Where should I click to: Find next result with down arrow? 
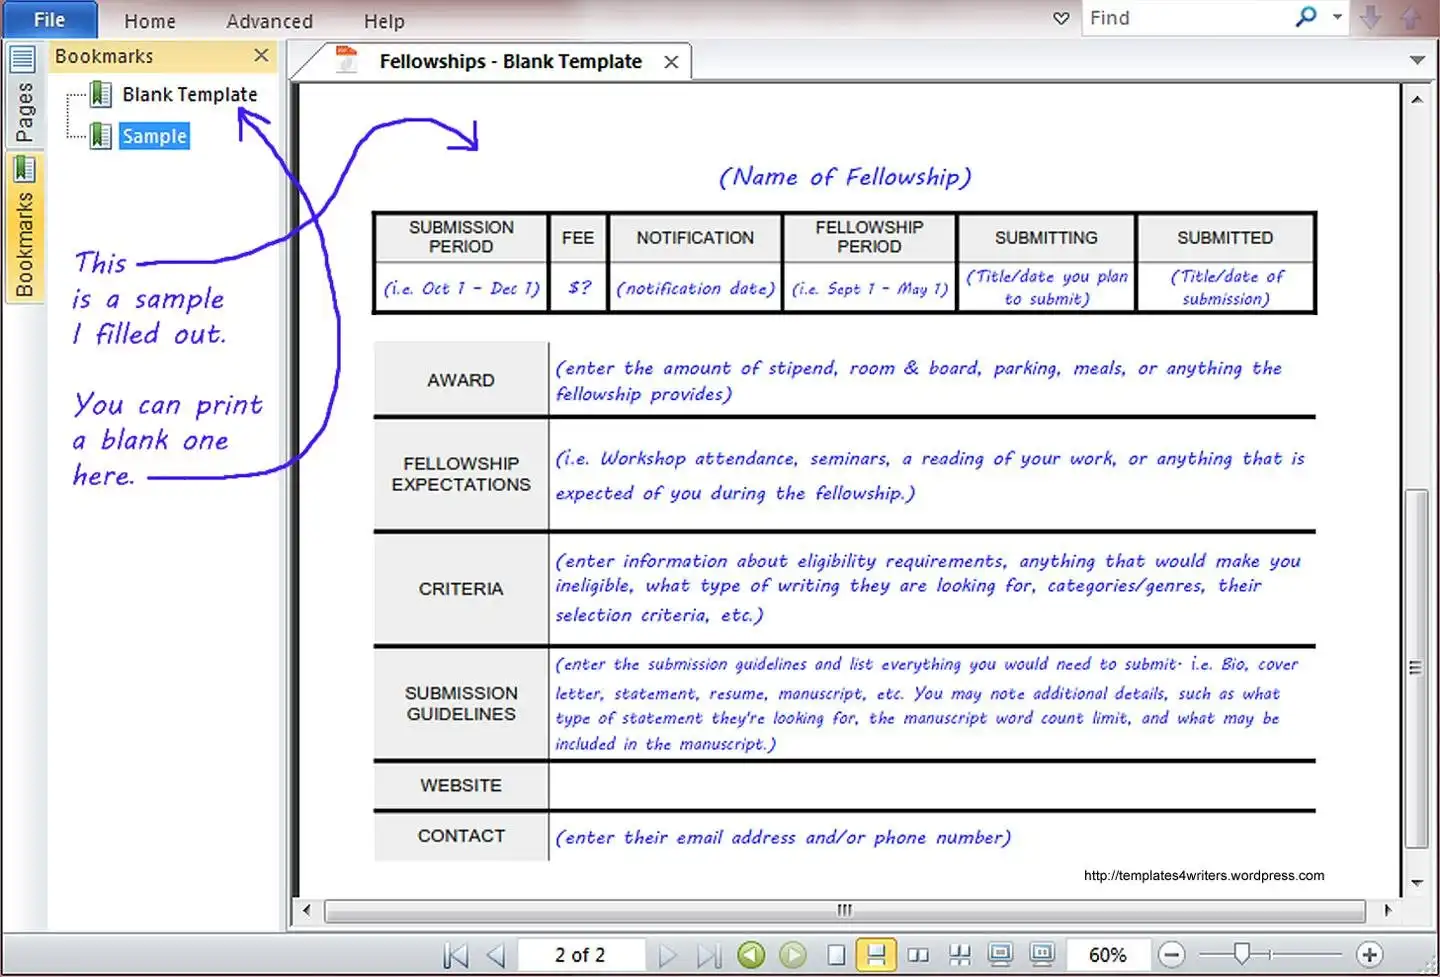pyautogui.click(x=1371, y=17)
